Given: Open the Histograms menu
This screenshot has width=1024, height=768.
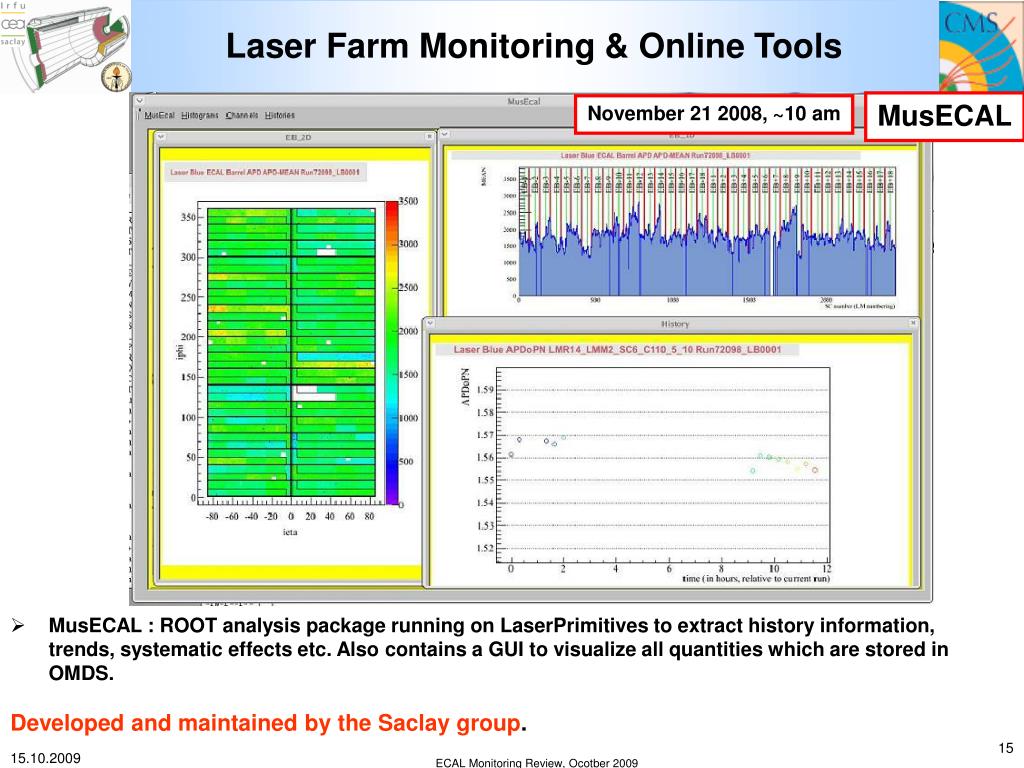Looking at the screenshot, I should click(x=200, y=115).
